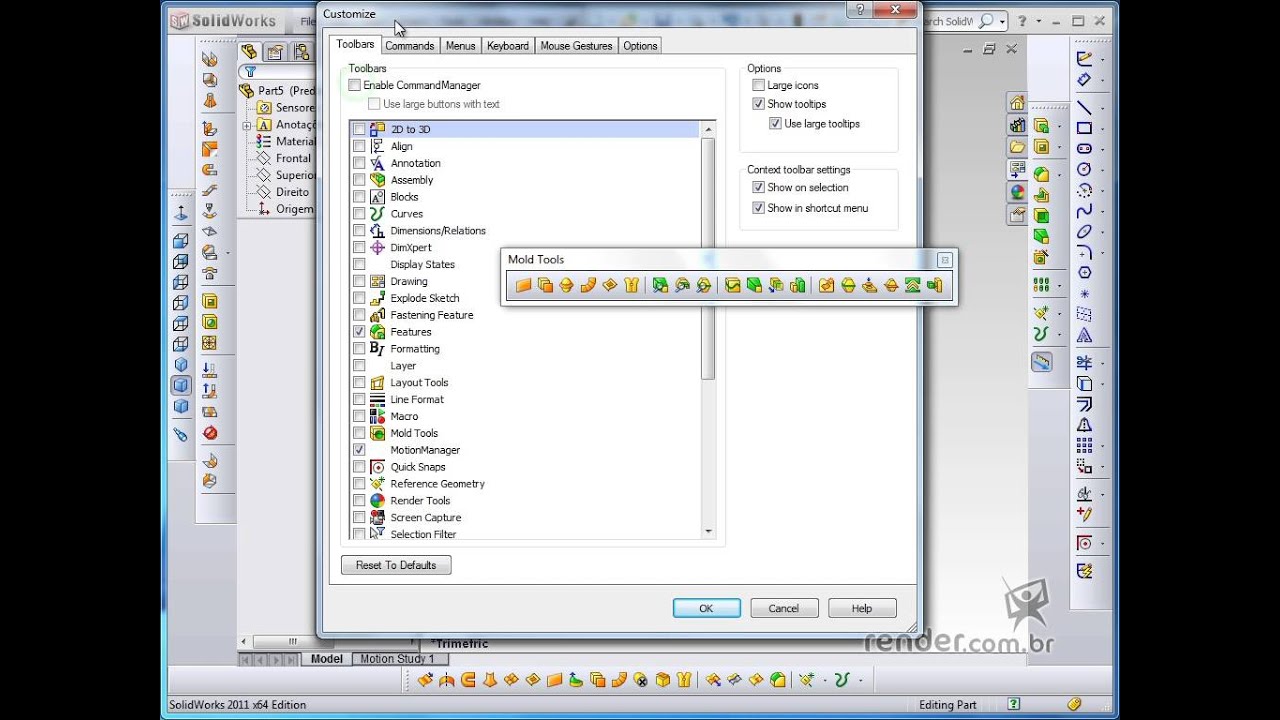Select the Model tab at bottom
This screenshot has width=1280, height=720.
(x=327, y=659)
